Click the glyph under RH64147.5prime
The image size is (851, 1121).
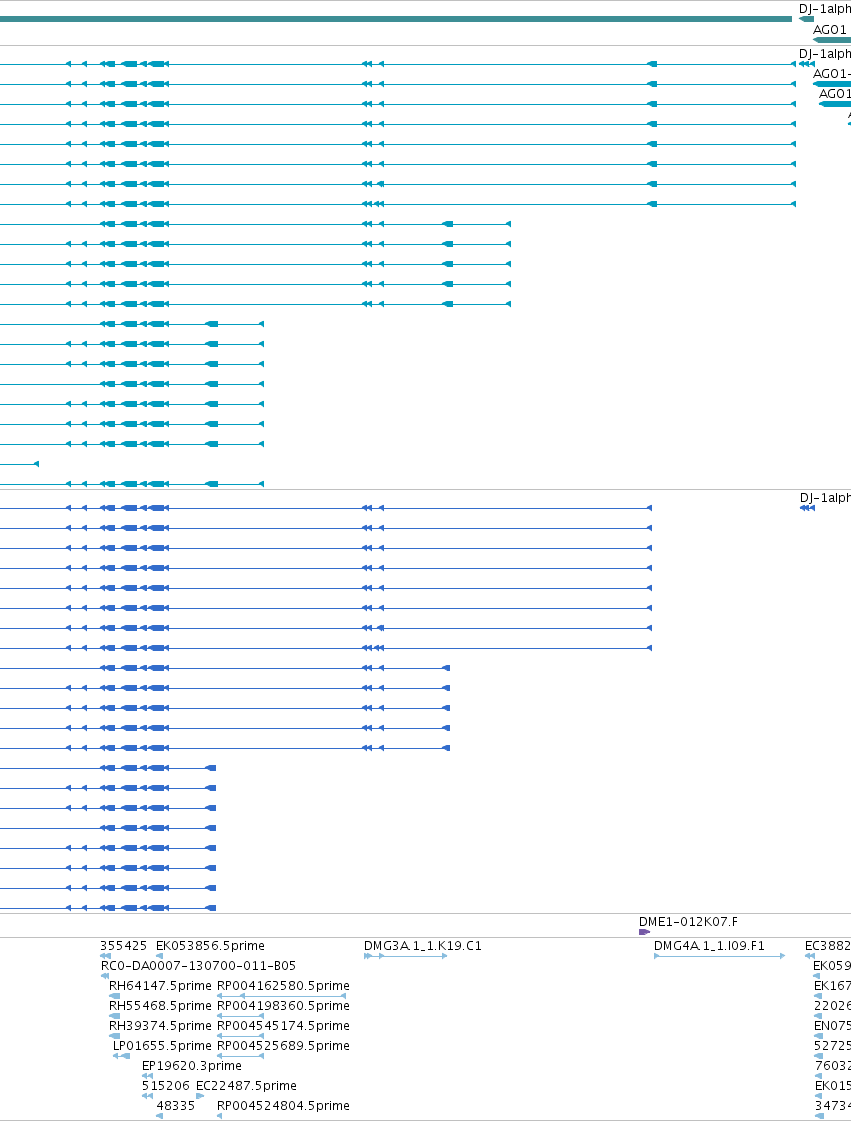tap(114, 996)
